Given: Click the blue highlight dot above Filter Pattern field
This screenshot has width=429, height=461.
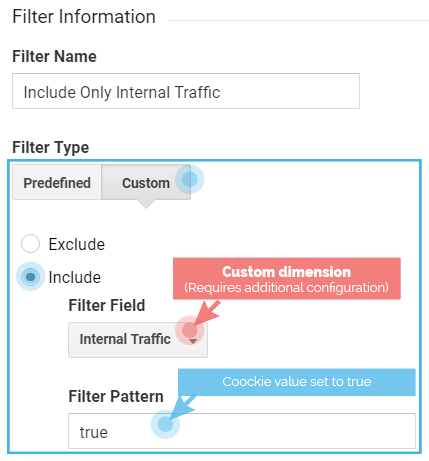Looking at the screenshot, I should [x=165, y=424].
